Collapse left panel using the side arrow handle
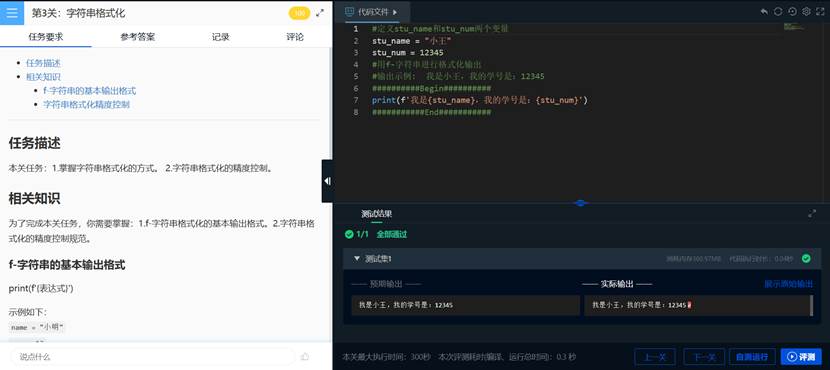The image size is (830, 370). 327,181
